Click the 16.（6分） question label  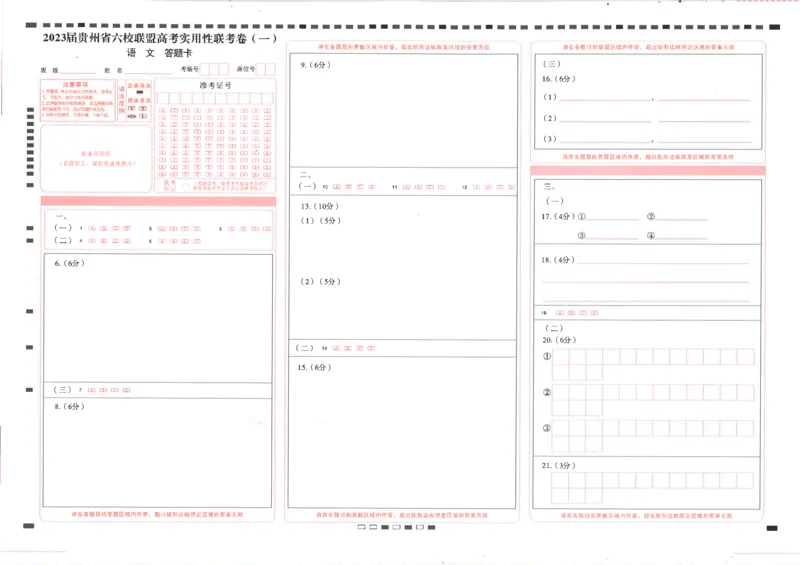coord(559,79)
